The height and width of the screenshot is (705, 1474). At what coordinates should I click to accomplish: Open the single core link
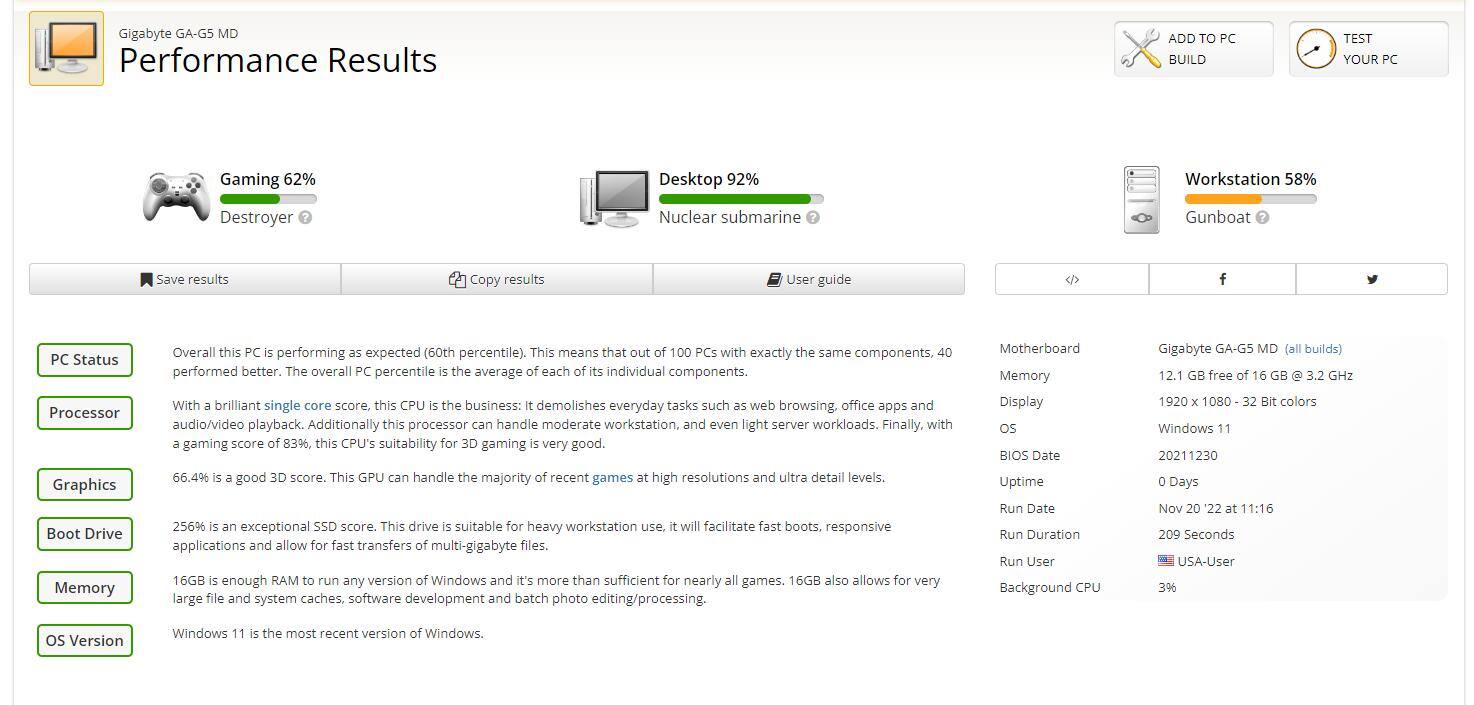(x=297, y=406)
